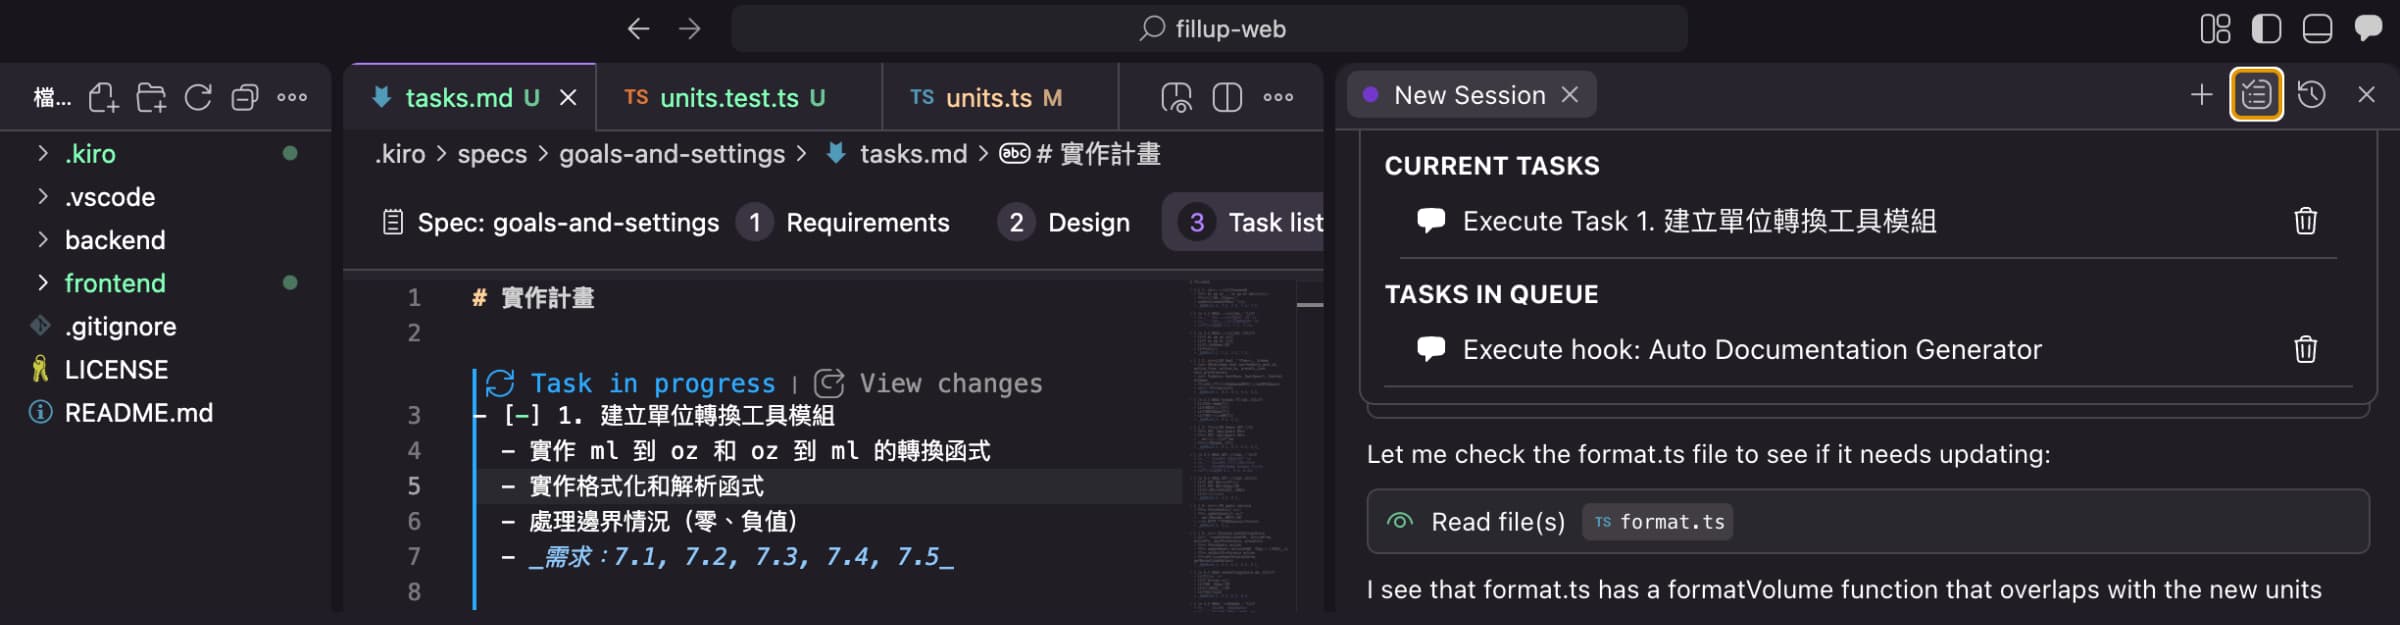
Task: Open format.ts from Read file(s)
Action: tap(1657, 522)
